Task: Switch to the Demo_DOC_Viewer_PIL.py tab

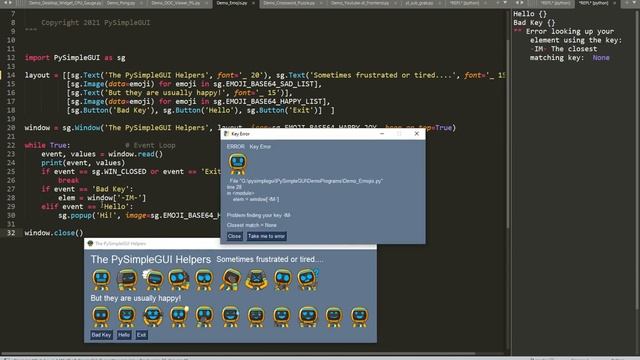Action: tap(176, 3)
